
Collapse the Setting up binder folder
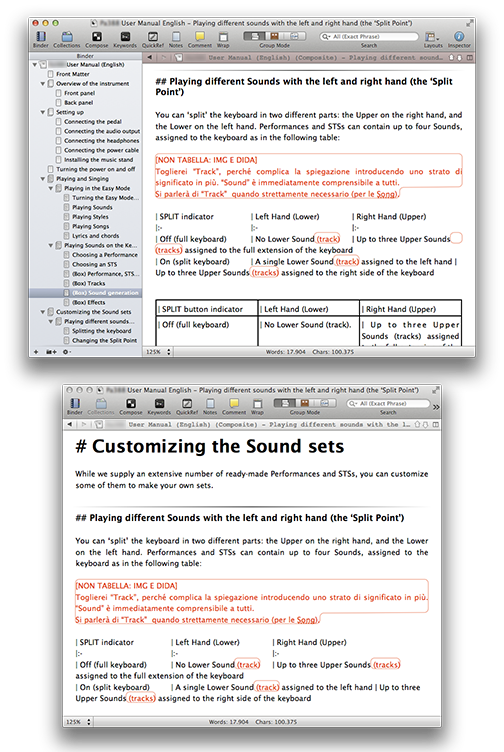[x=43, y=112]
